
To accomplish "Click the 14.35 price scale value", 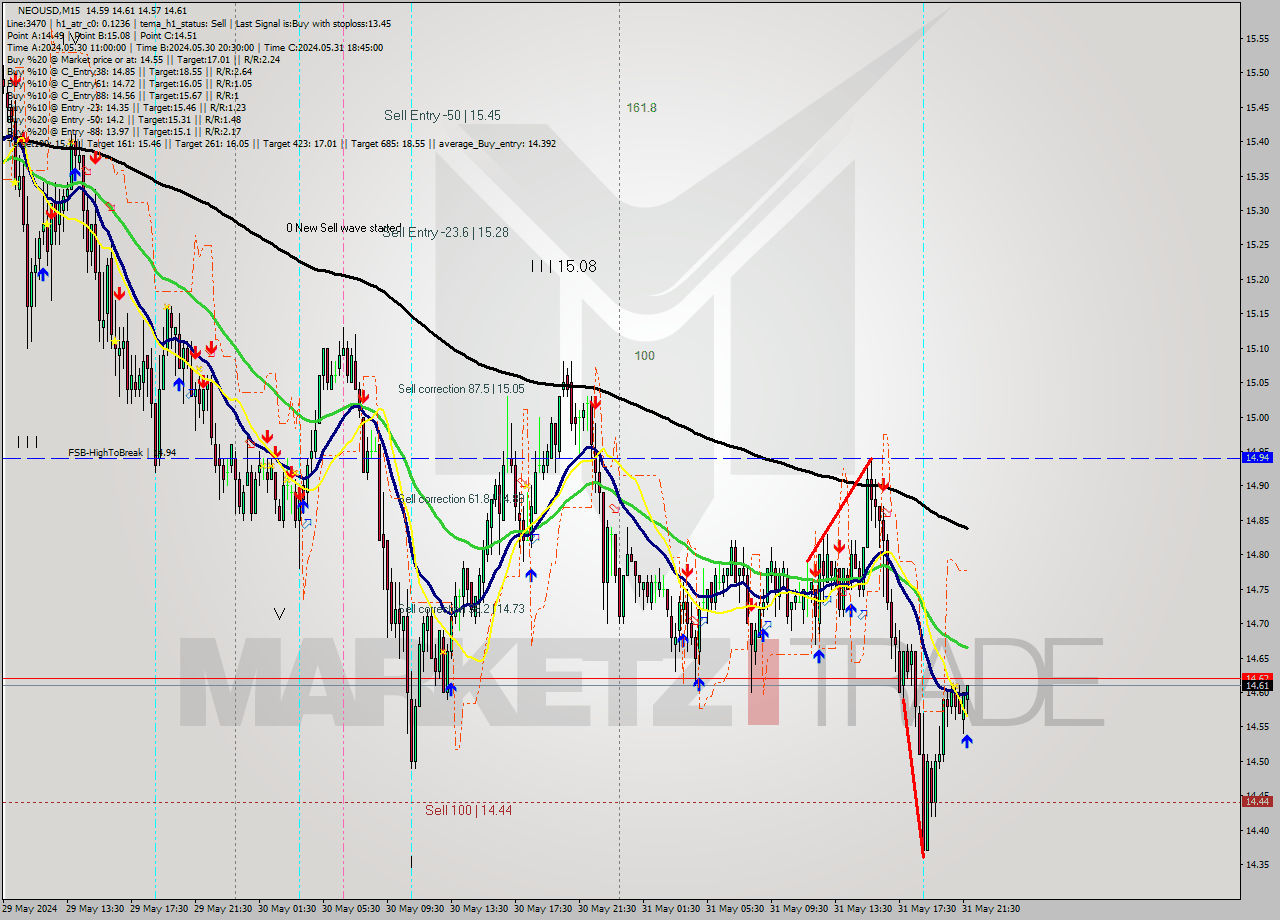I will click(1256, 864).
